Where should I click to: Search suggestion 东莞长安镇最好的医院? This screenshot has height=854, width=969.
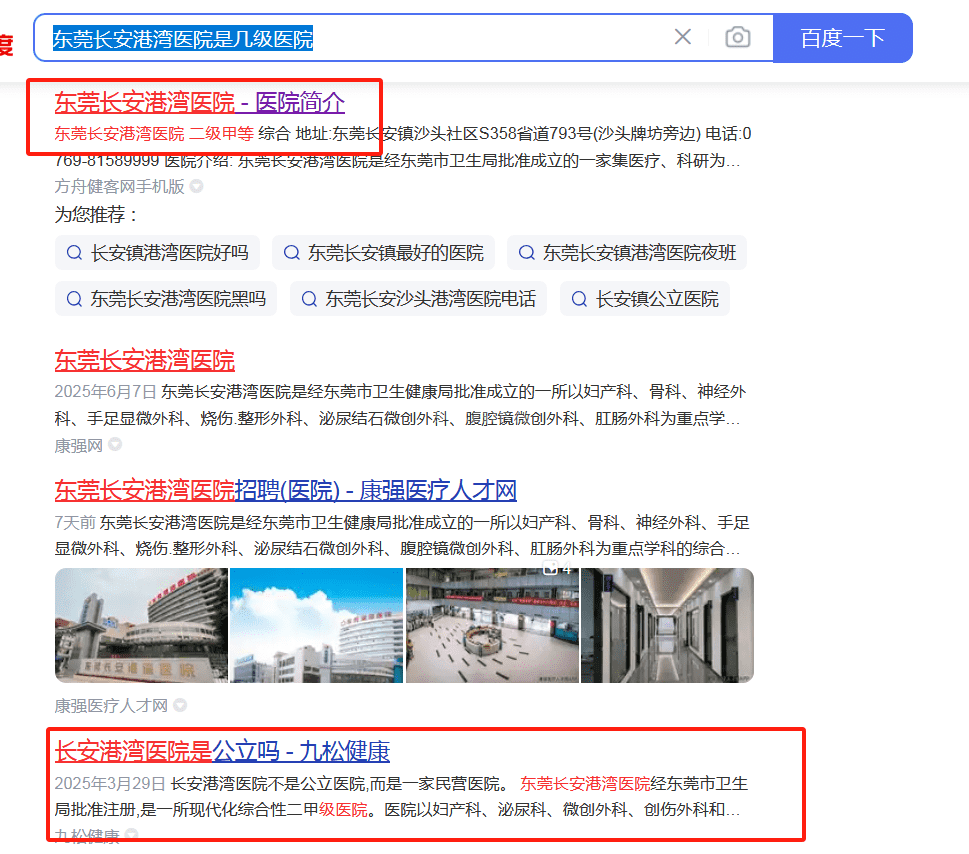pos(384,253)
